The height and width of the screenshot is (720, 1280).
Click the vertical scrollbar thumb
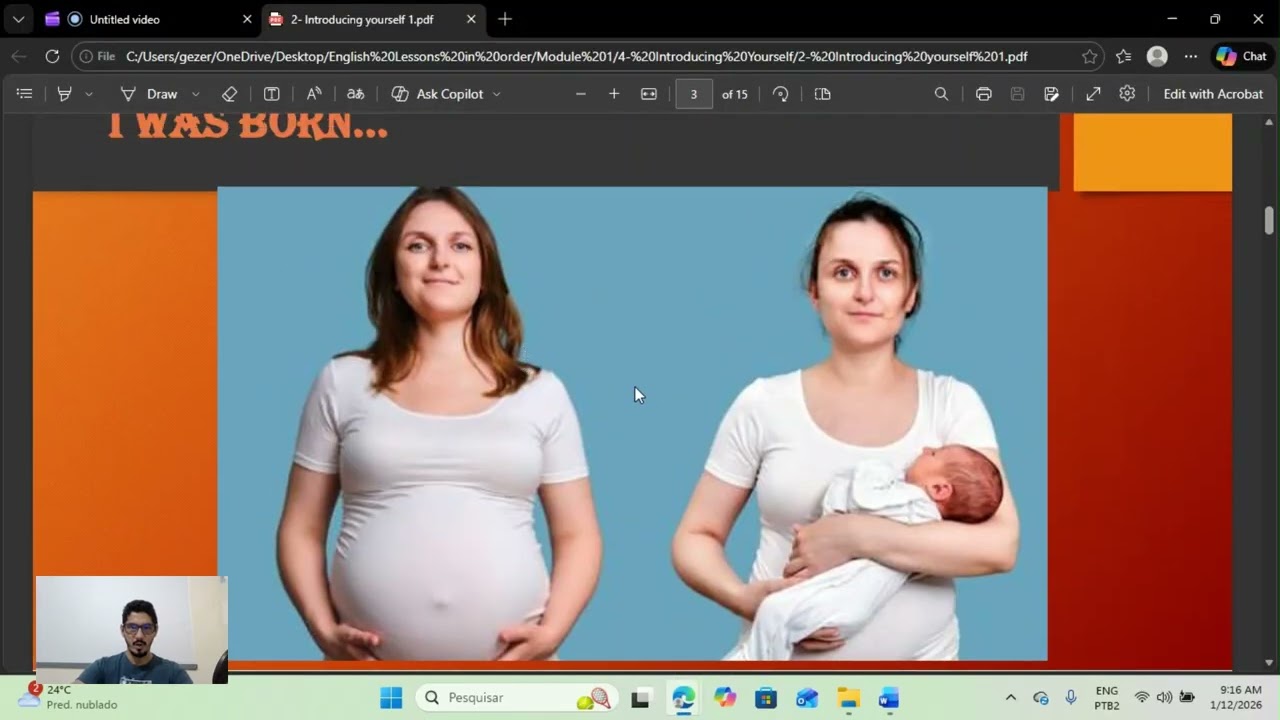1269,220
